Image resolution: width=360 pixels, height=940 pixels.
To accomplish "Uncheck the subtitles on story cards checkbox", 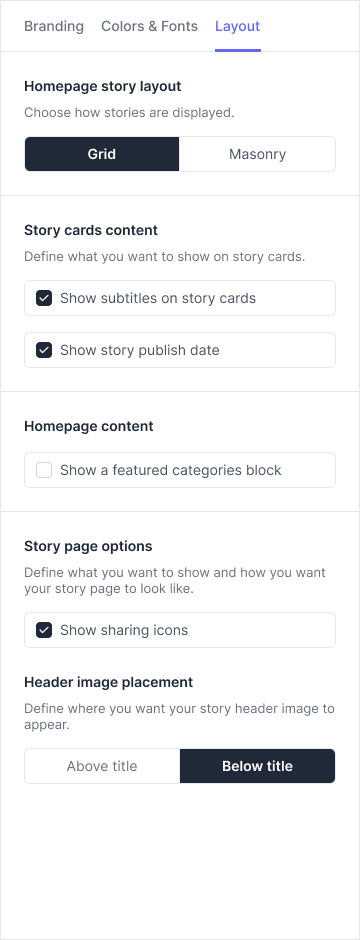I will 44,298.
